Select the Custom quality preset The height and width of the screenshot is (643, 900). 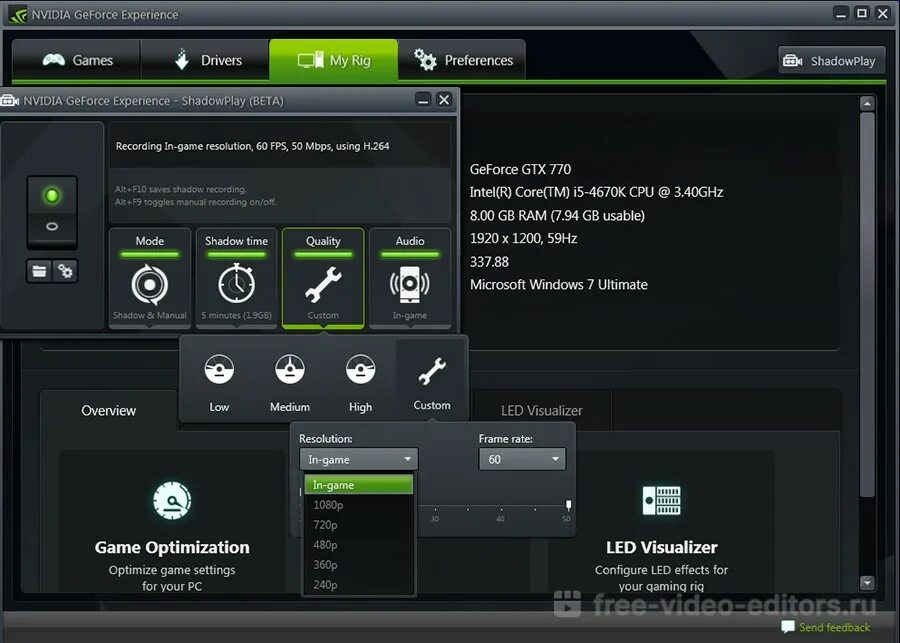[x=432, y=382]
